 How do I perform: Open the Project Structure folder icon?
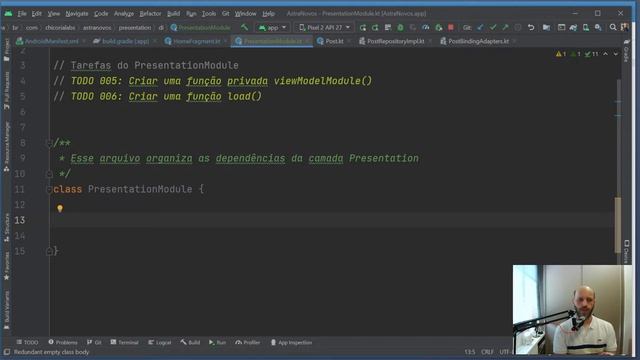coord(546,27)
